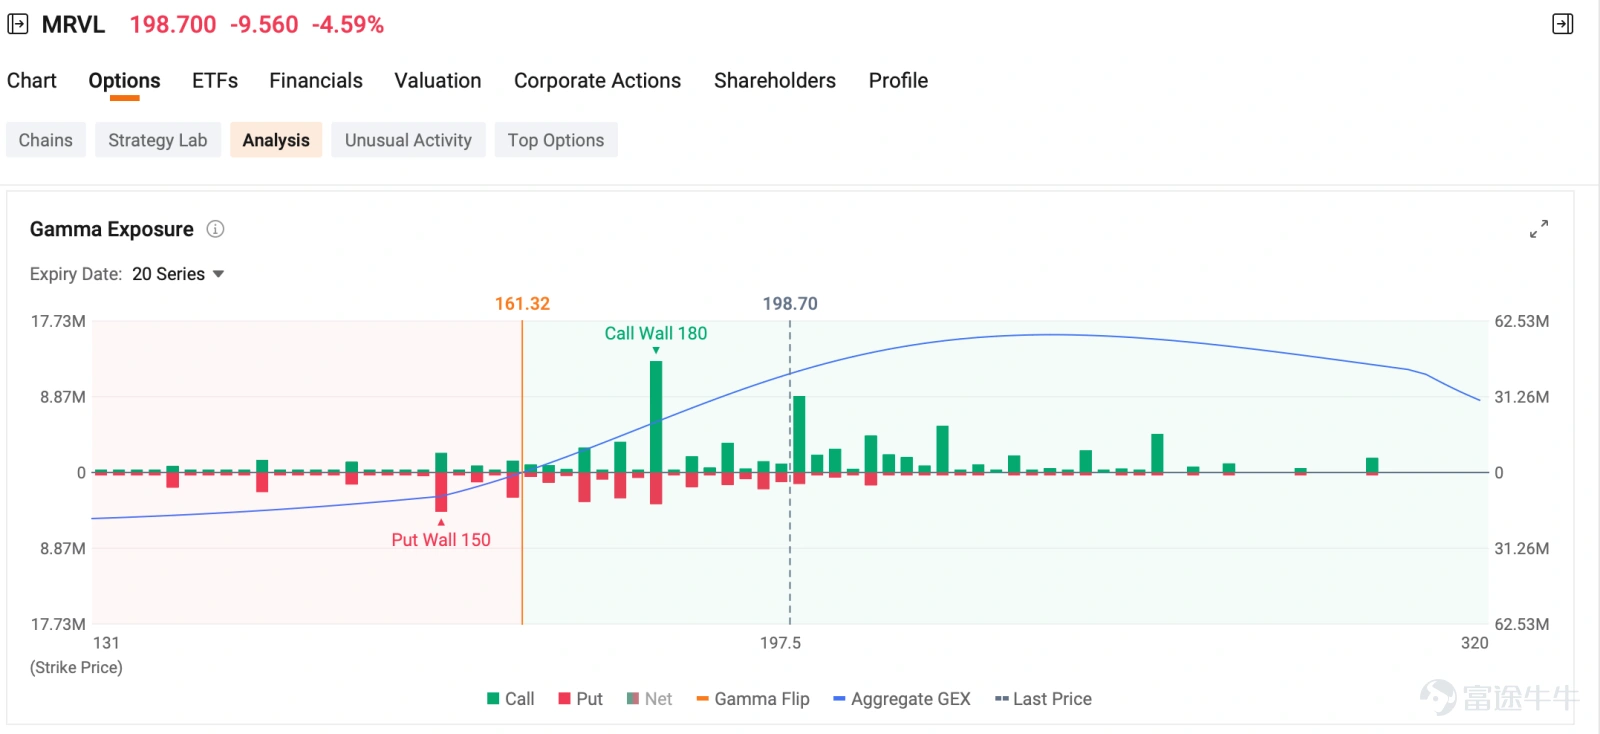This screenshot has width=1600, height=734.
Task: Open the Expiry Date 20 Series dropdown
Action: 178,274
